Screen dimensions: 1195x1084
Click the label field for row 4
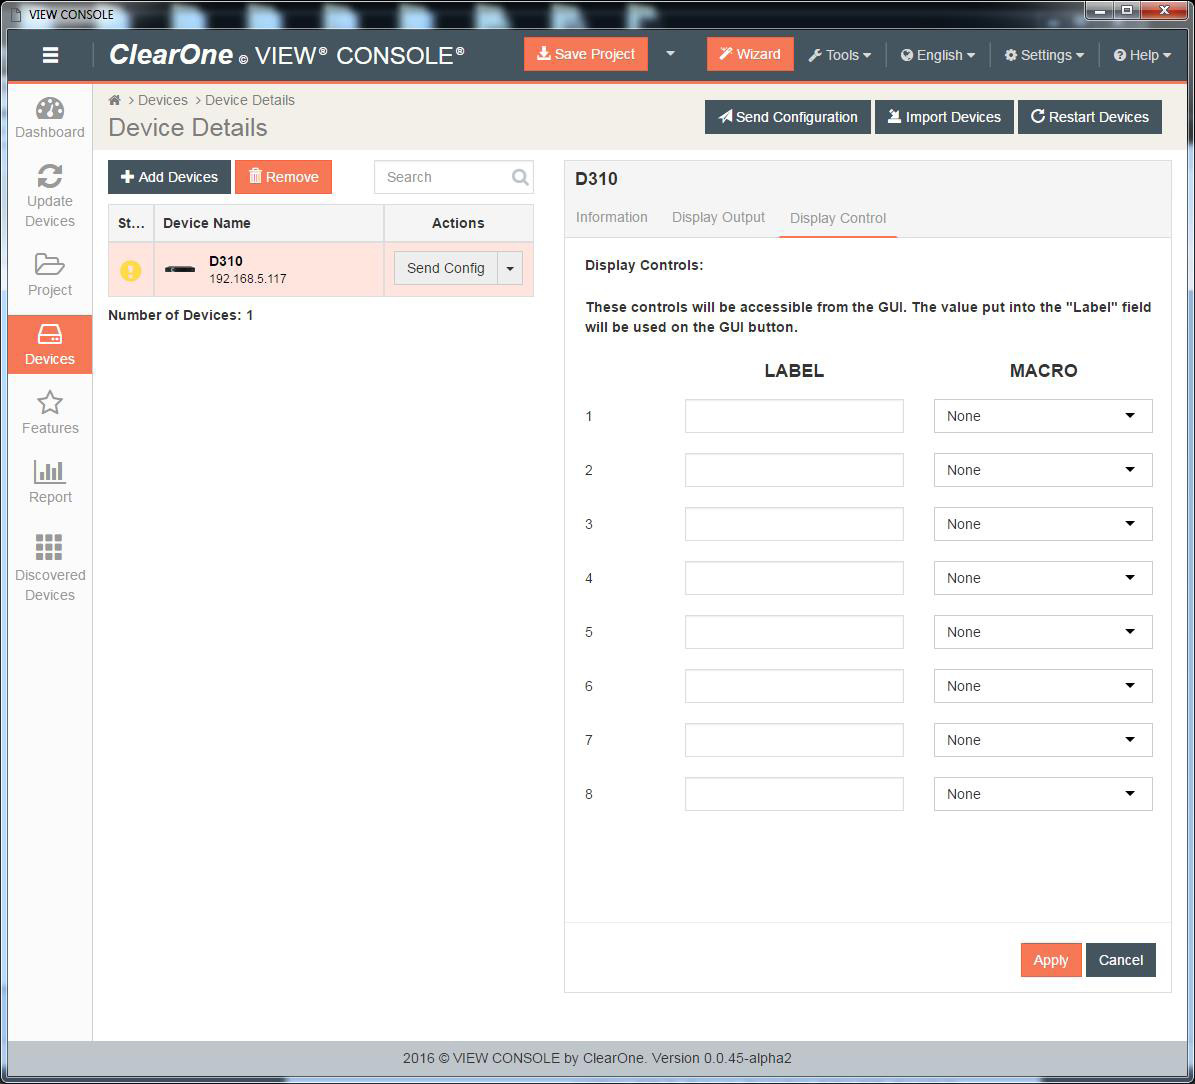tap(794, 579)
